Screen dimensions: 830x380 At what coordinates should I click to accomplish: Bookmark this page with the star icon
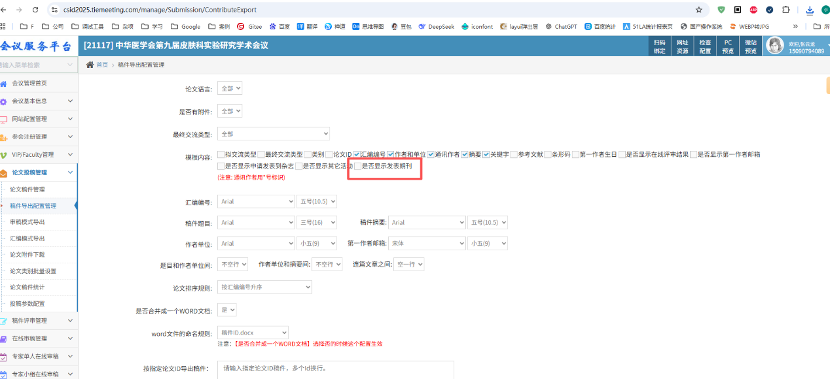coord(699,10)
